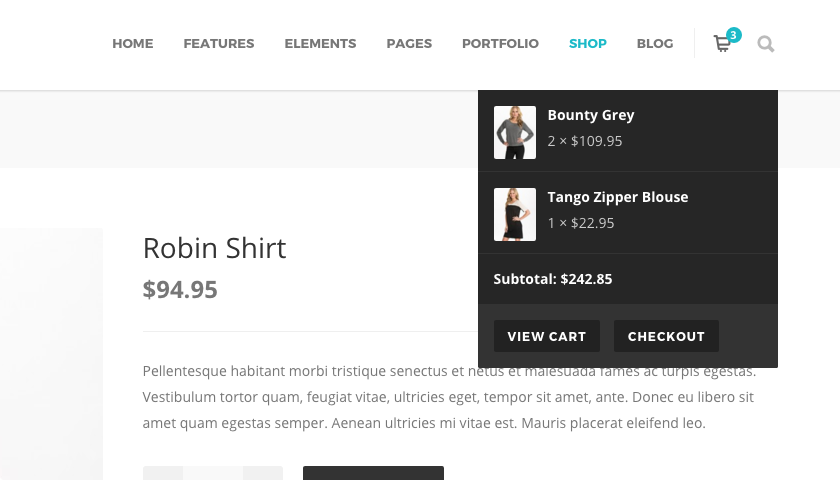Open the Bounty Grey product link
The height and width of the screenshot is (480, 840).
click(591, 115)
